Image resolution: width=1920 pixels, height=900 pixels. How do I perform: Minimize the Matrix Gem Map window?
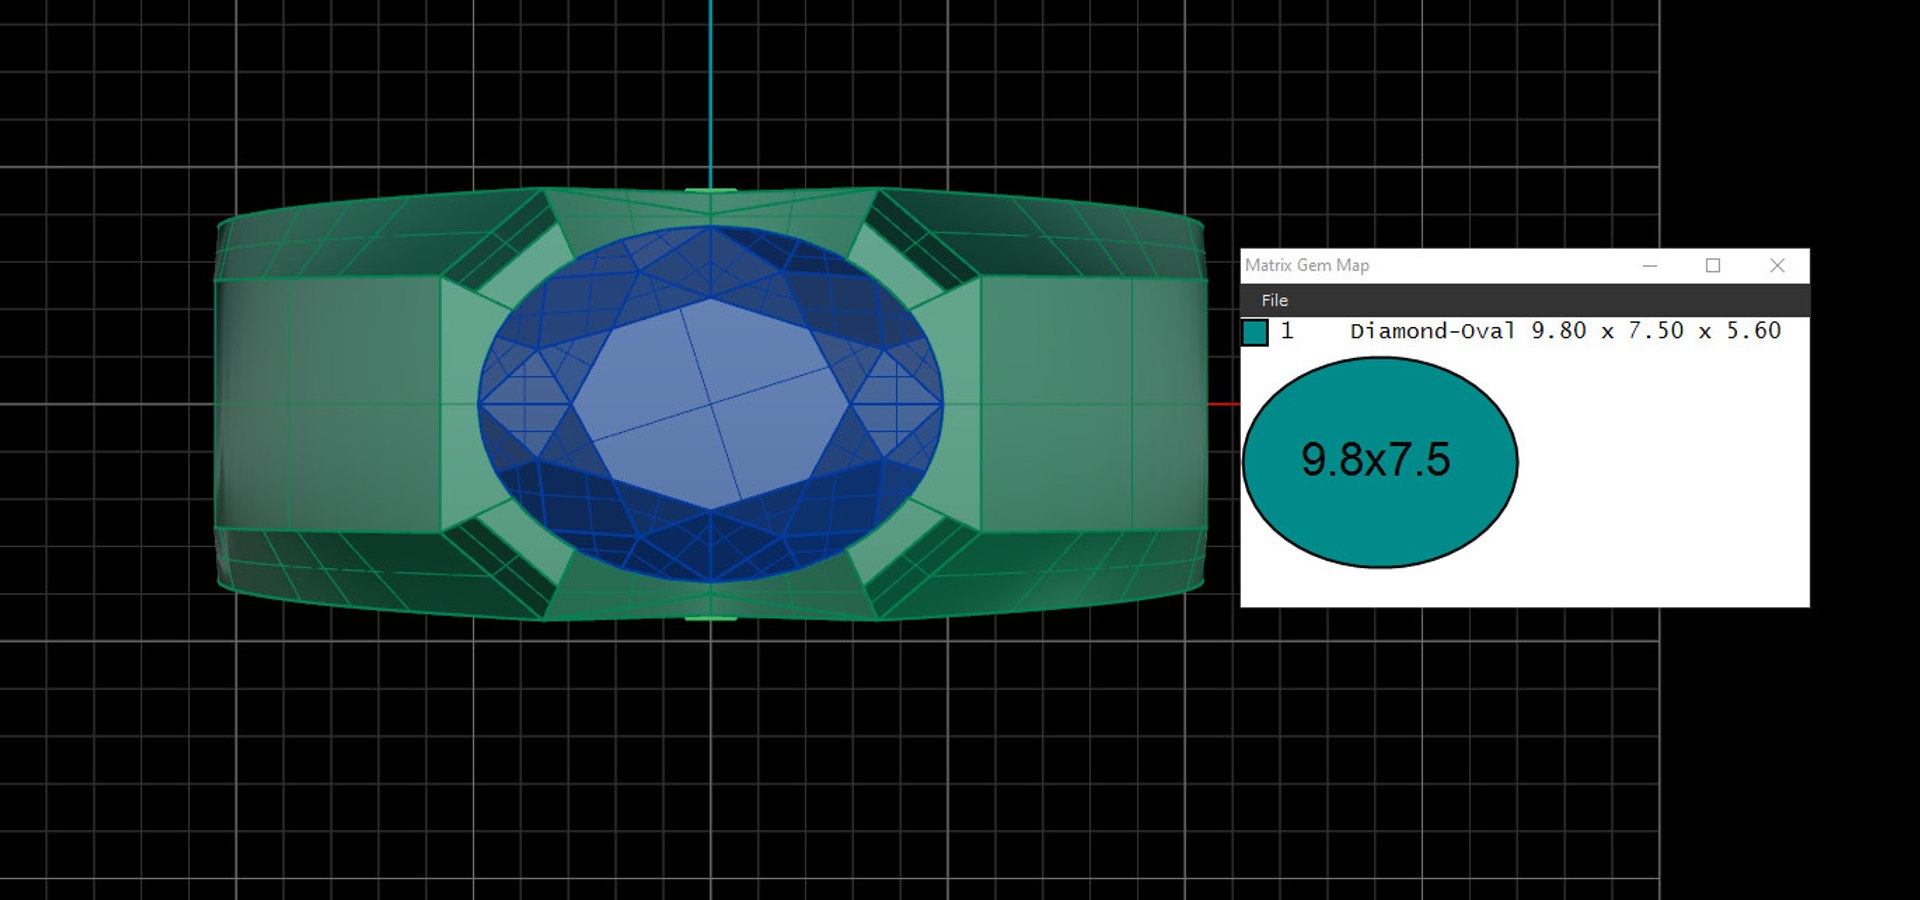tap(1650, 265)
